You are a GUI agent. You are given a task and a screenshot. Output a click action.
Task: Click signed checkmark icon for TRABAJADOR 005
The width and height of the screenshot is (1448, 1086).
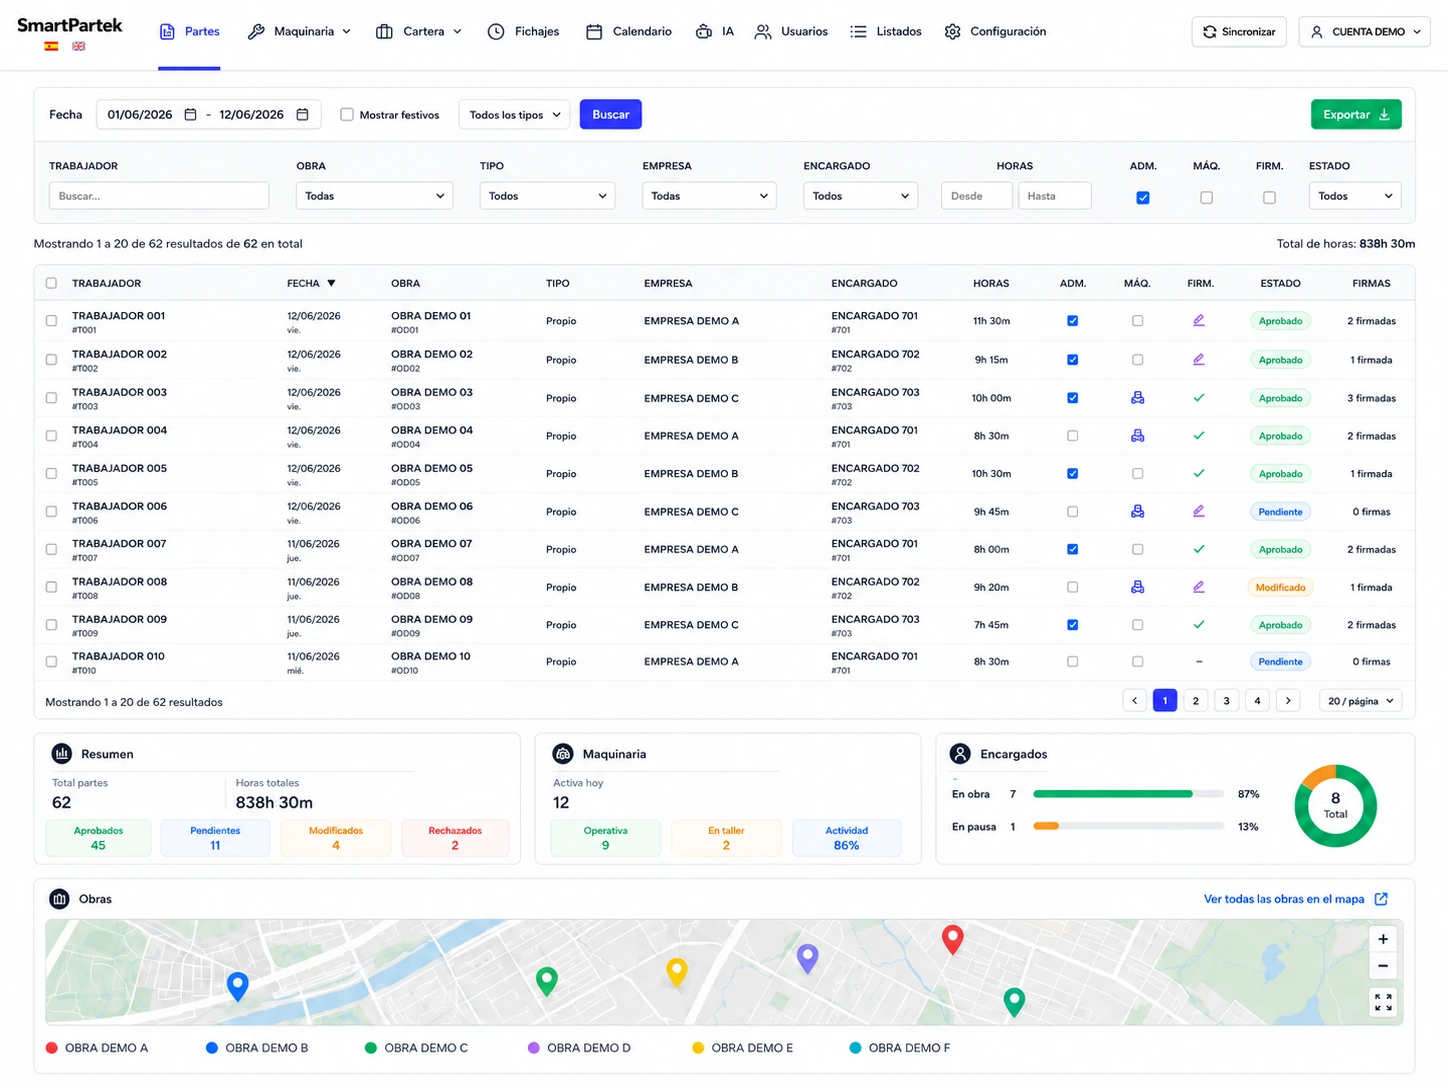(x=1199, y=474)
